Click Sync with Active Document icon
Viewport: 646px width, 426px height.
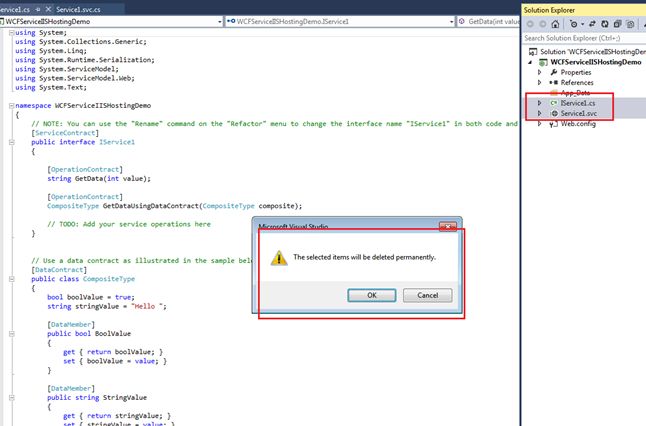(x=592, y=24)
